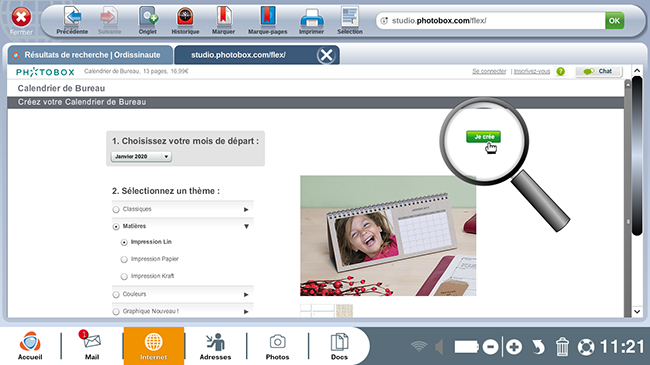650x365 pixels.
Task: Select the Matières theme radio button
Action: [116, 226]
